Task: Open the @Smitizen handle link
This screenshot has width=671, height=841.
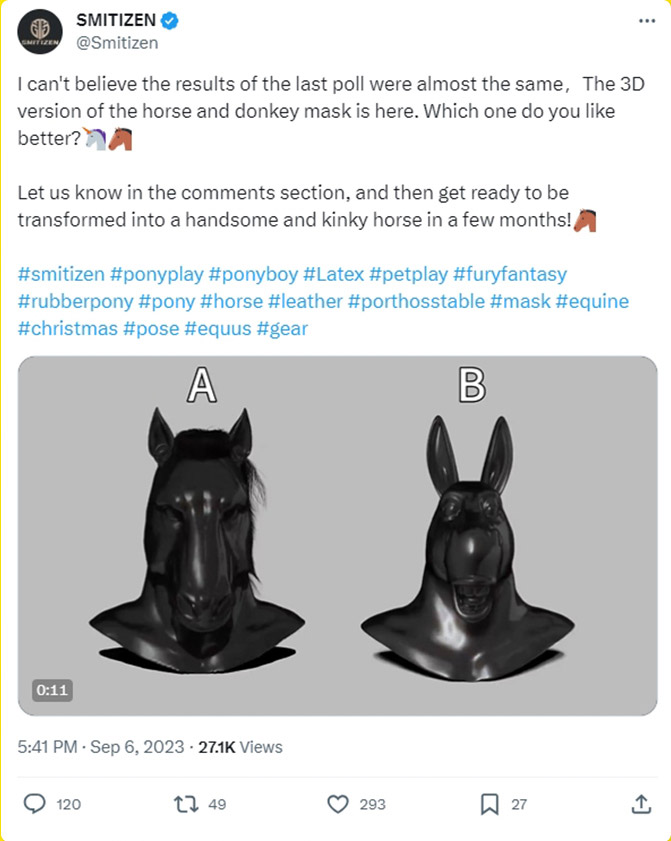Action: 117,43
